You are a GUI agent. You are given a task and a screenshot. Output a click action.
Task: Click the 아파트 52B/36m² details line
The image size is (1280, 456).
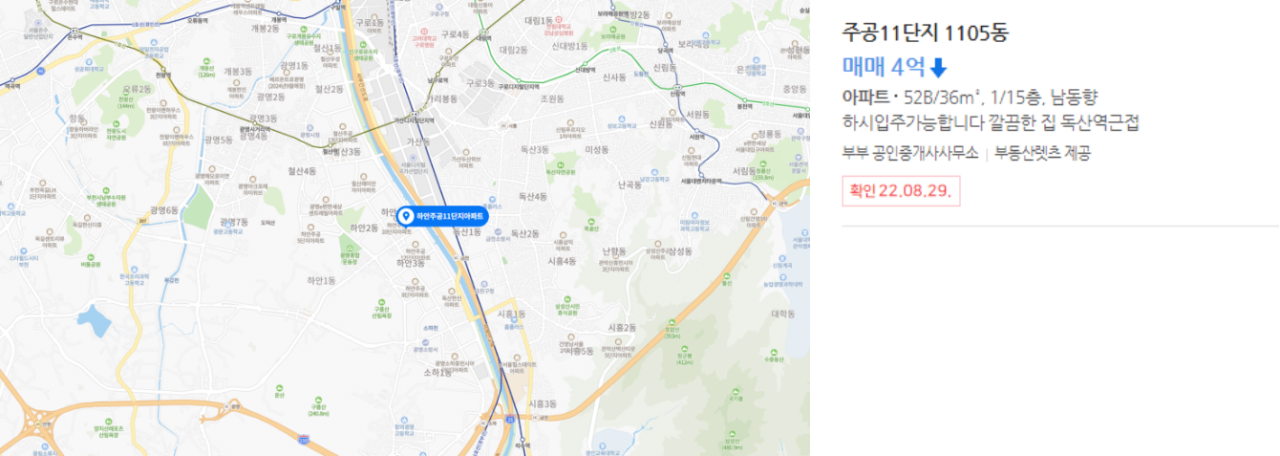970,97
